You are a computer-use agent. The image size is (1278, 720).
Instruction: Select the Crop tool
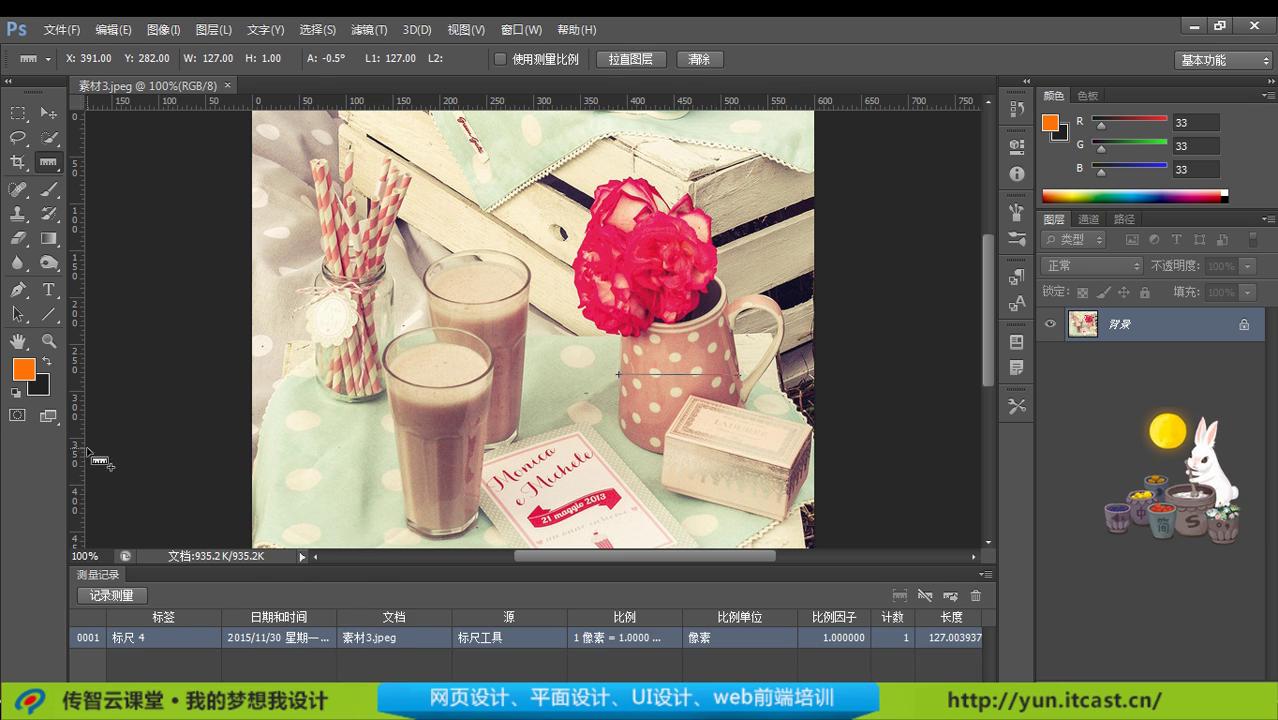pos(15,162)
